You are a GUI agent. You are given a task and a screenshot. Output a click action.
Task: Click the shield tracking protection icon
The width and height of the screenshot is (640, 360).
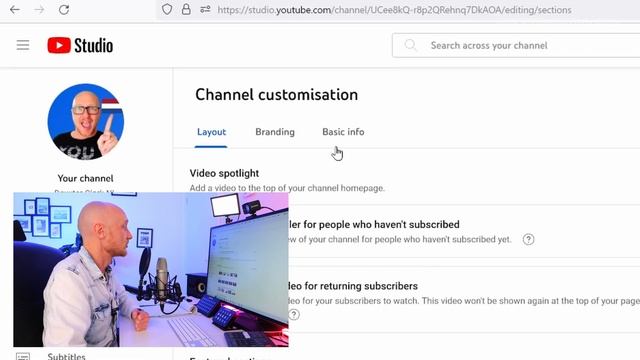[167, 9]
